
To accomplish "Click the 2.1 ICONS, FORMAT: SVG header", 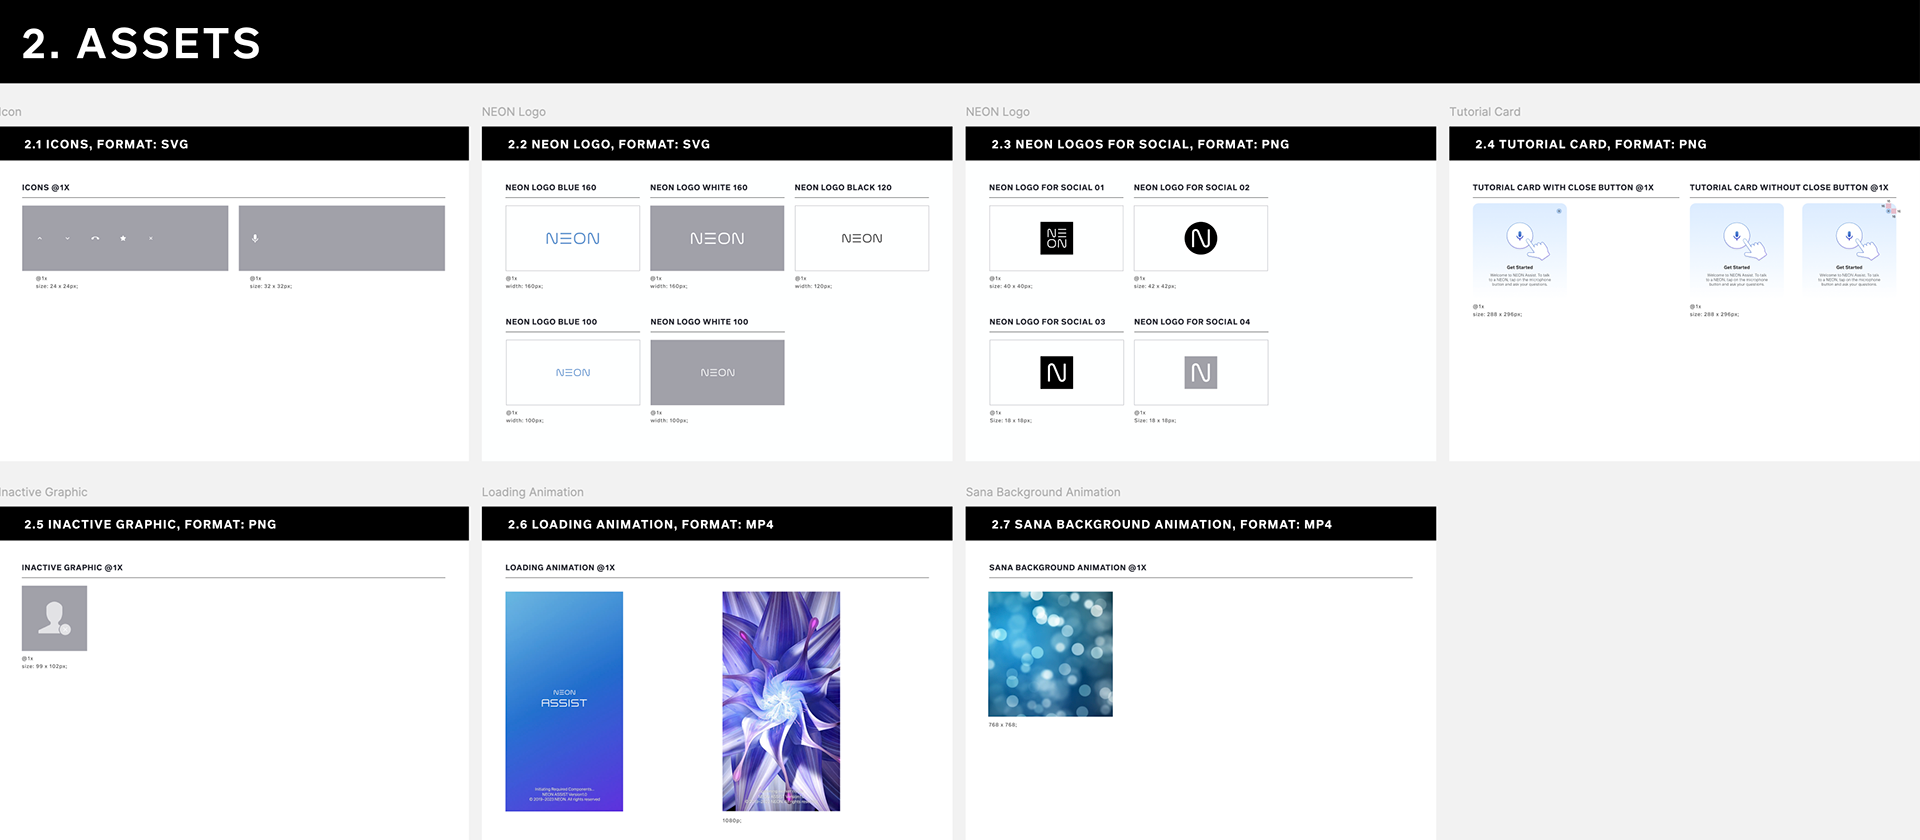I will point(106,144).
